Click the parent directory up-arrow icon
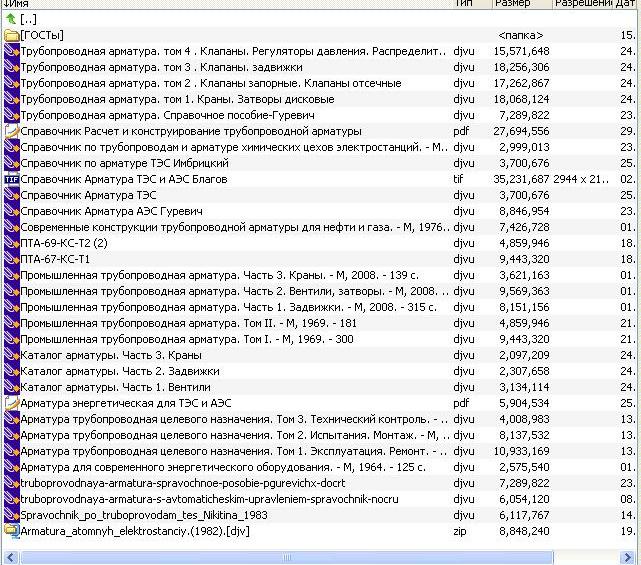Viewport: 641px width, 565px height. coord(11,19)
